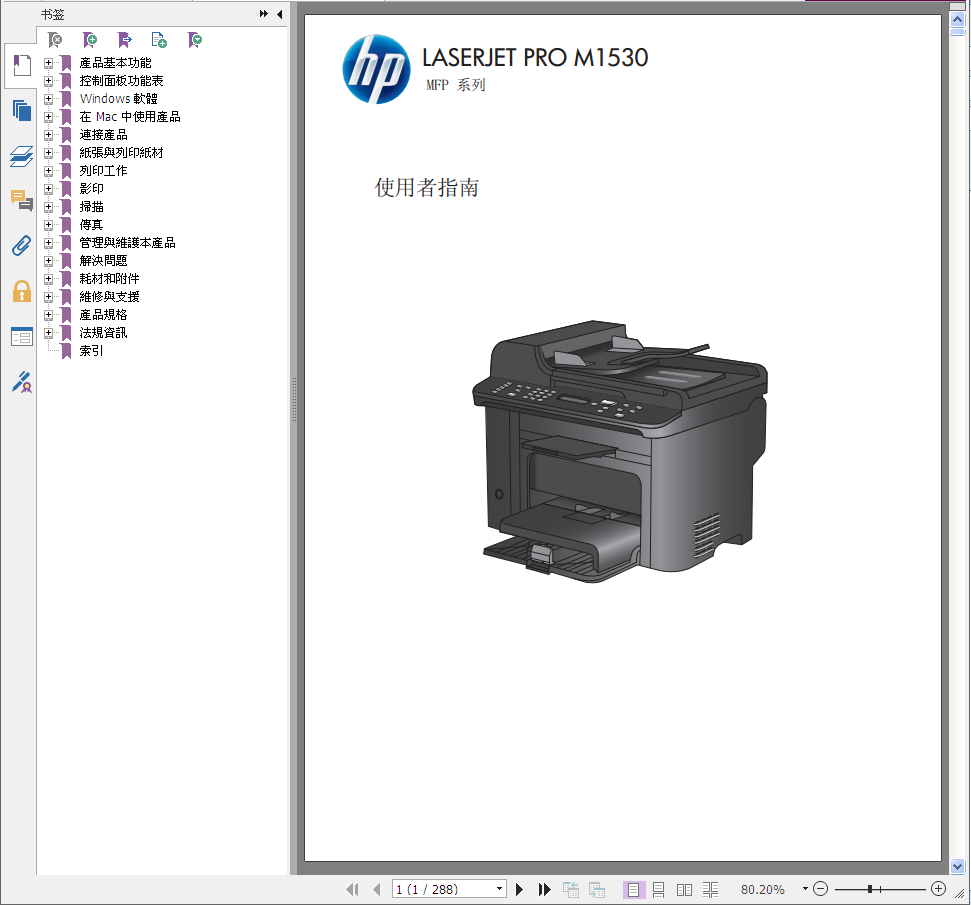This screenshot has height=905, width=971.
Task: Open the Bookmarks panel icon in sidebar
Action: (22, 65)
